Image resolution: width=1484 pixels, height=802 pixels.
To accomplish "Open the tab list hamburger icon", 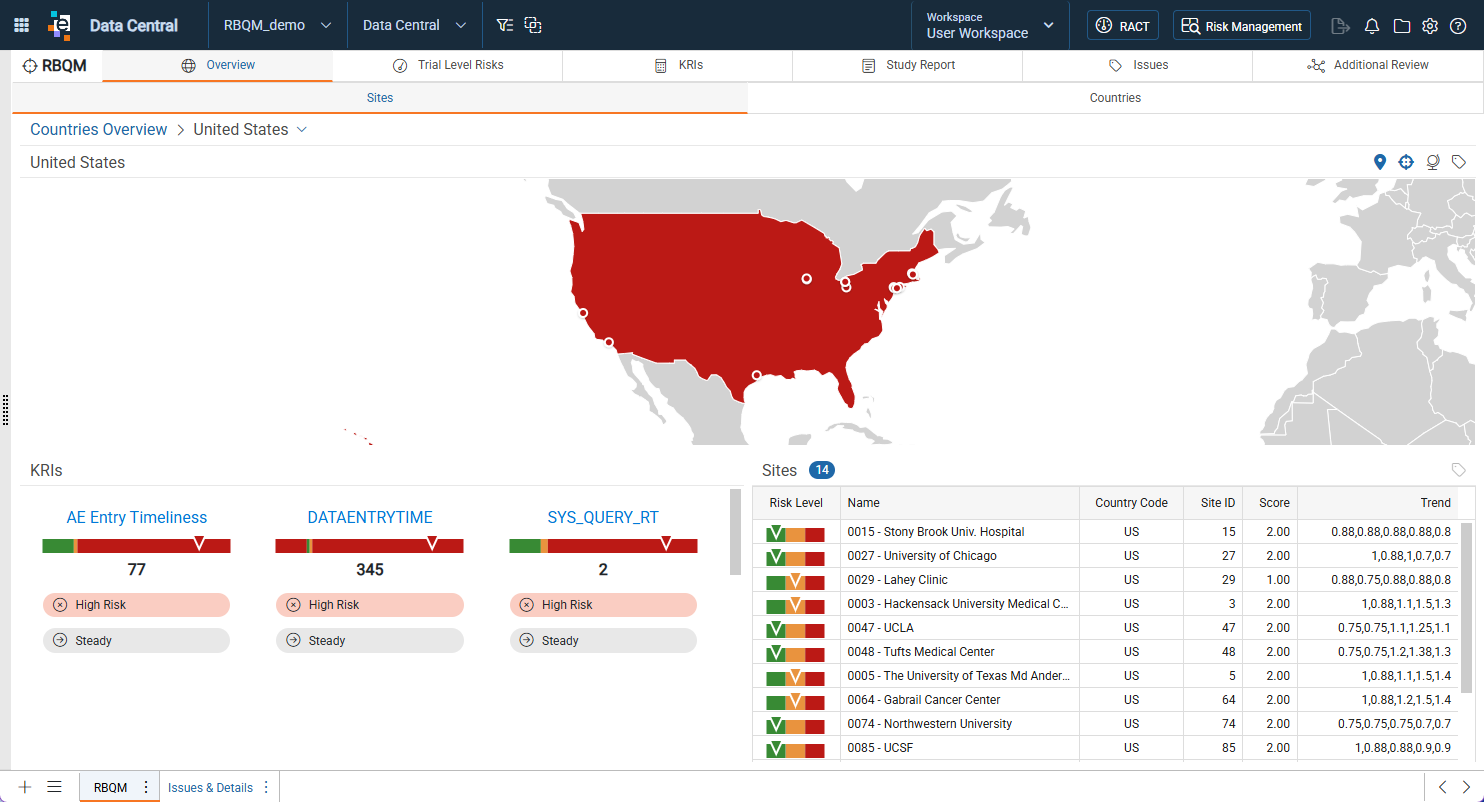I will click(55, 787).
